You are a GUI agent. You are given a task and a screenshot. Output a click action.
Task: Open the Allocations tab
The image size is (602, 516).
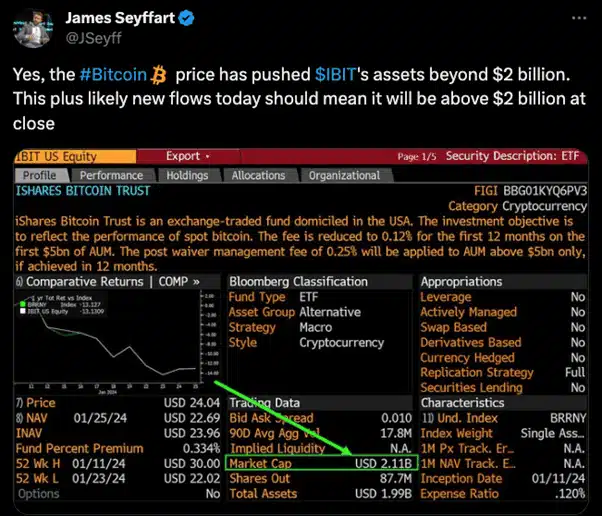258,175
